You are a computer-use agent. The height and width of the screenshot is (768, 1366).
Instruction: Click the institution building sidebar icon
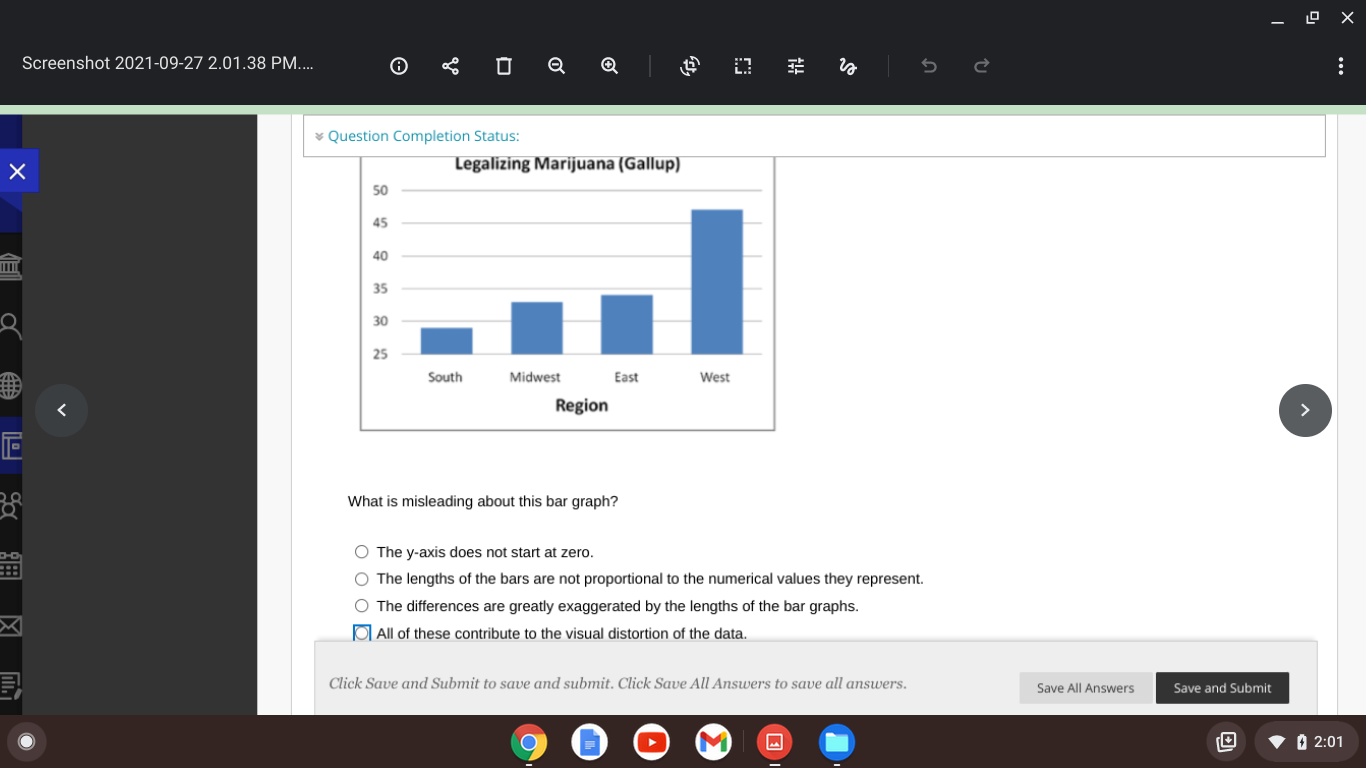[x=10, y=266]
